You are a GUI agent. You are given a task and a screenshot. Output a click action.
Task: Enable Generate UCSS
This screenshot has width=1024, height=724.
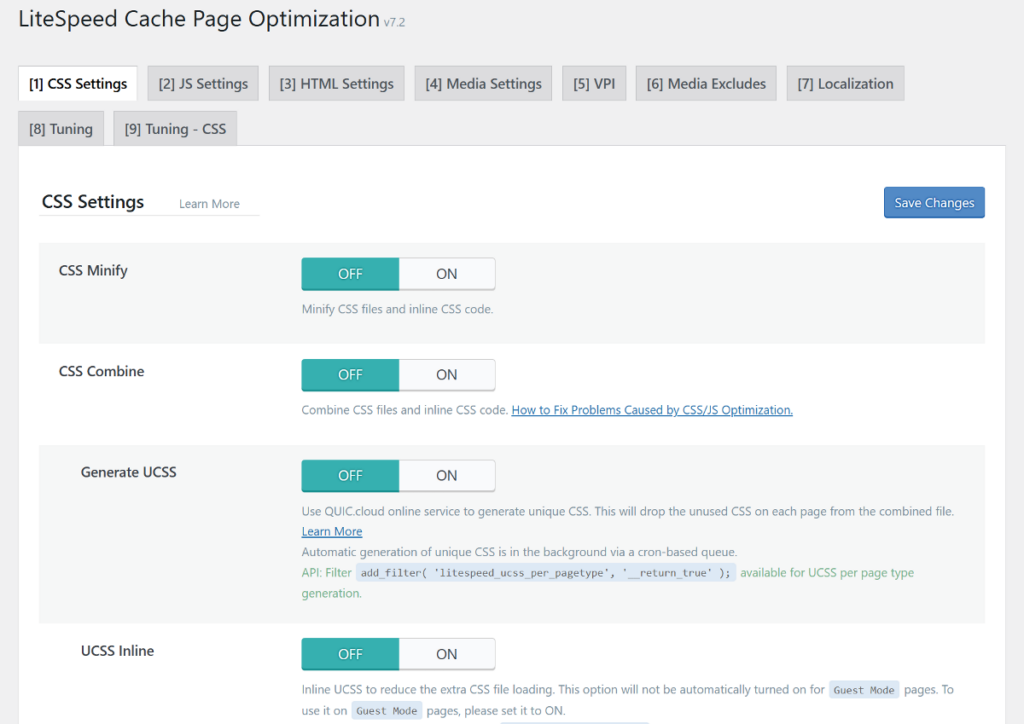coord(447,475)
